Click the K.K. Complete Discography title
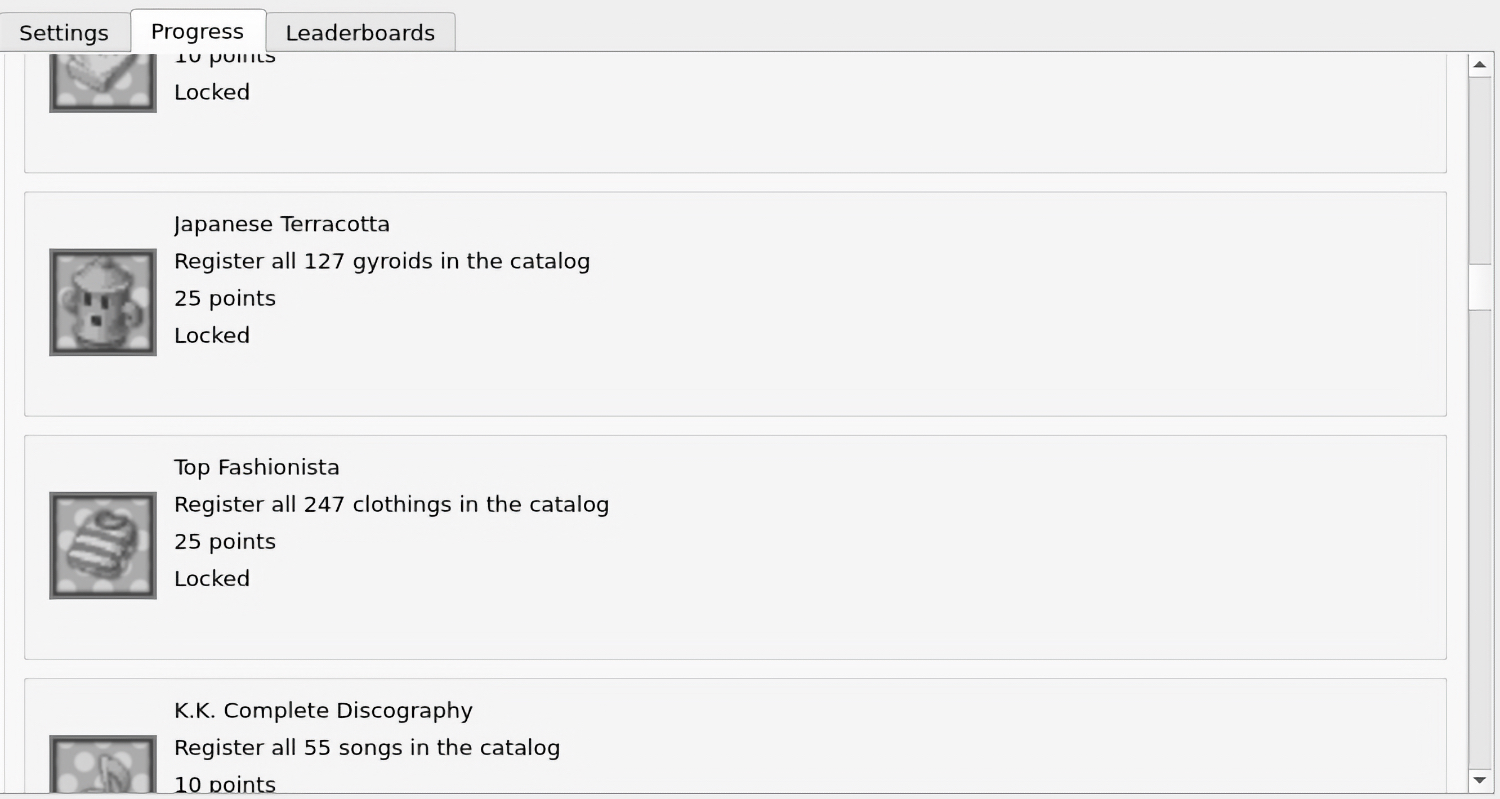 (323, 710)
